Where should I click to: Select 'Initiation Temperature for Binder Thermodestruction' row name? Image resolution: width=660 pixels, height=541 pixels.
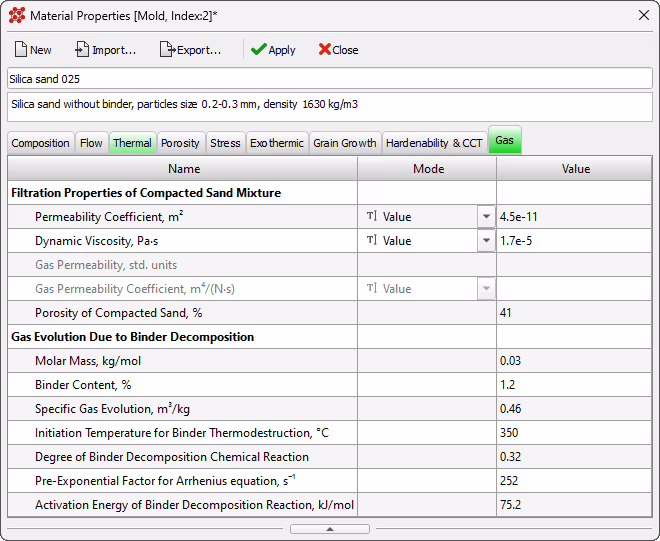[x=182, y=433]
